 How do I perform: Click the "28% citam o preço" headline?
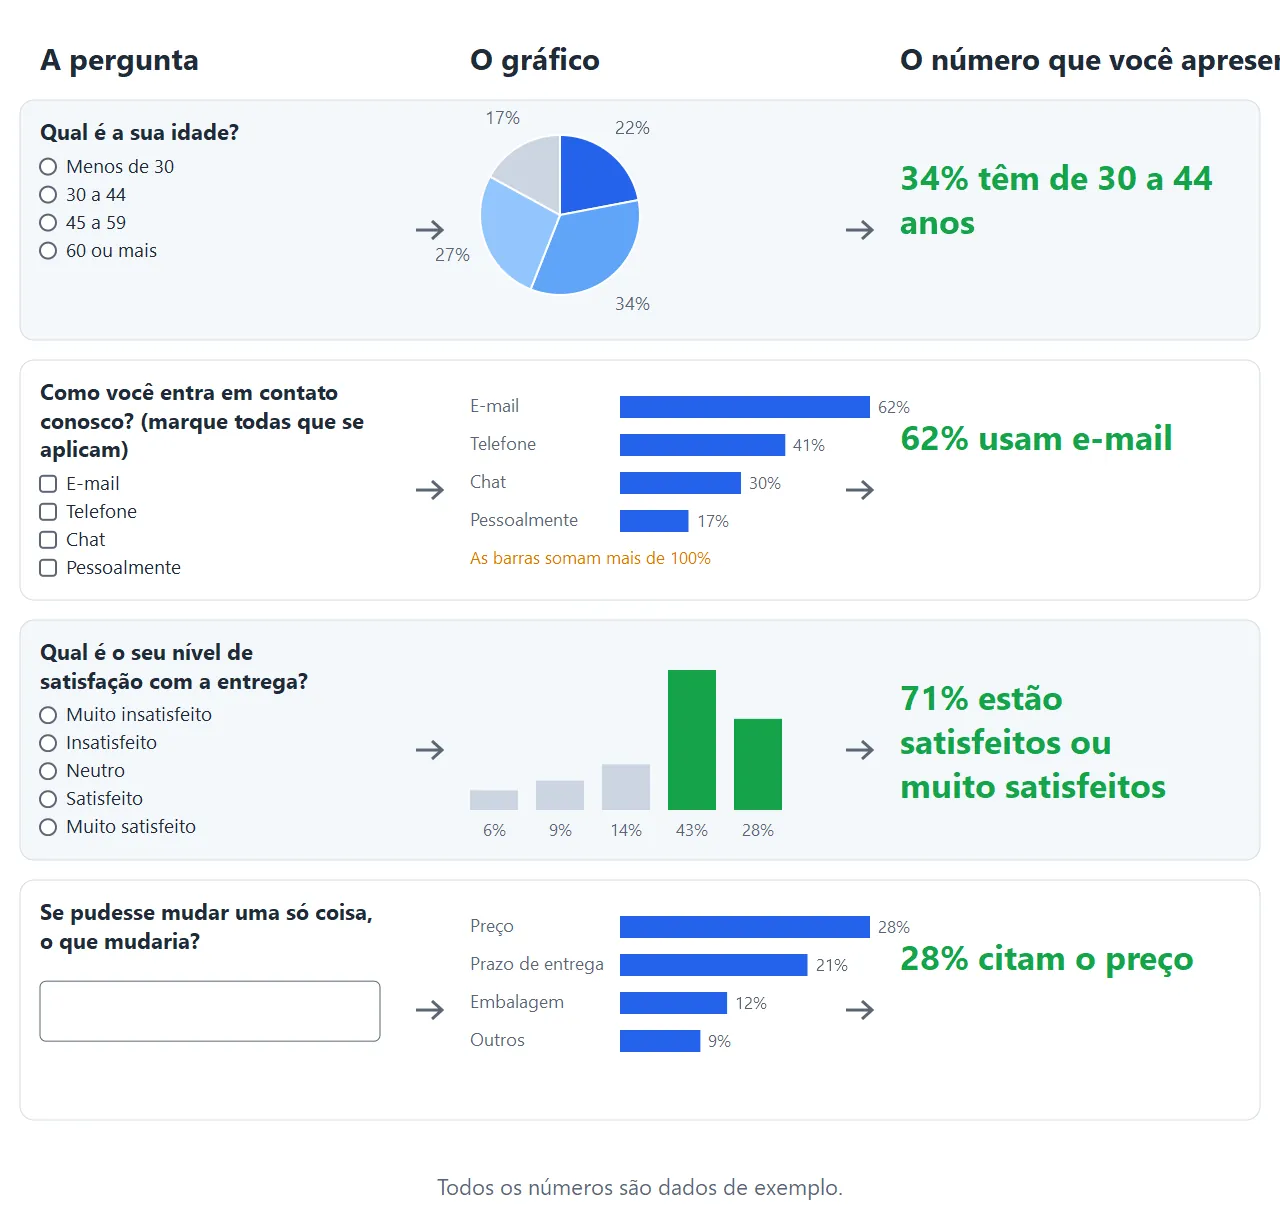coord(1047,959)
